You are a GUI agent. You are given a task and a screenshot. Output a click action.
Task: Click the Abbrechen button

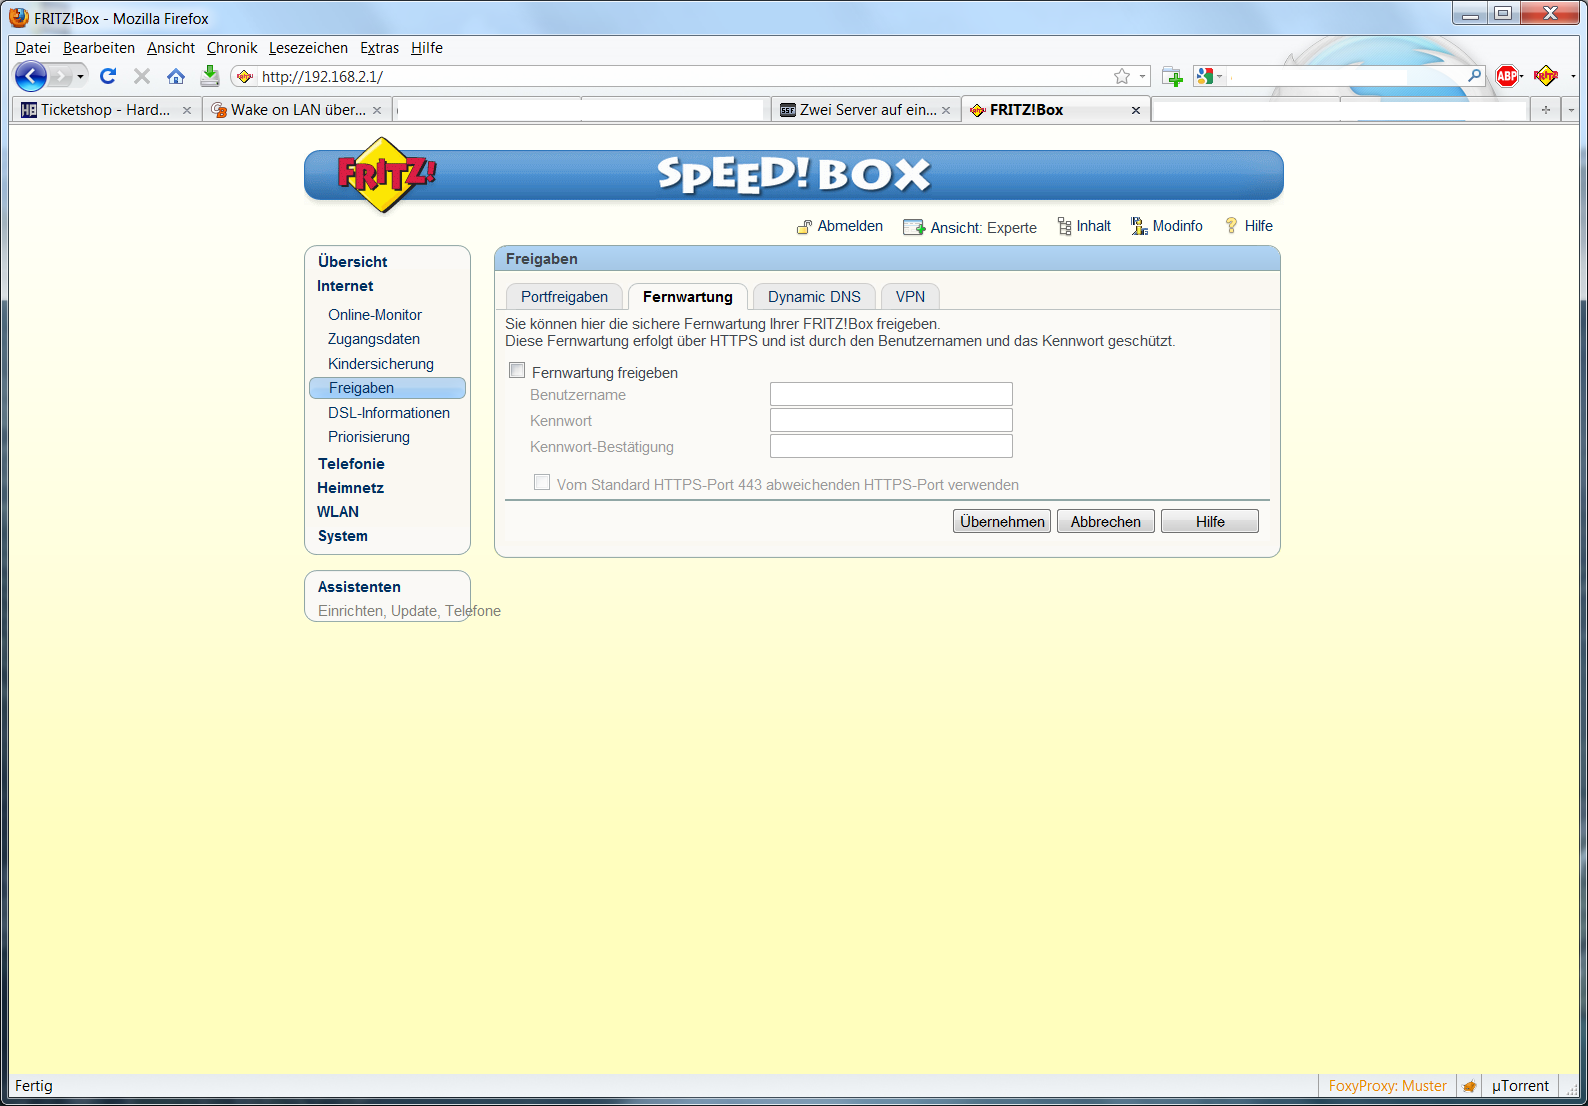click(x=1106, y=521)
